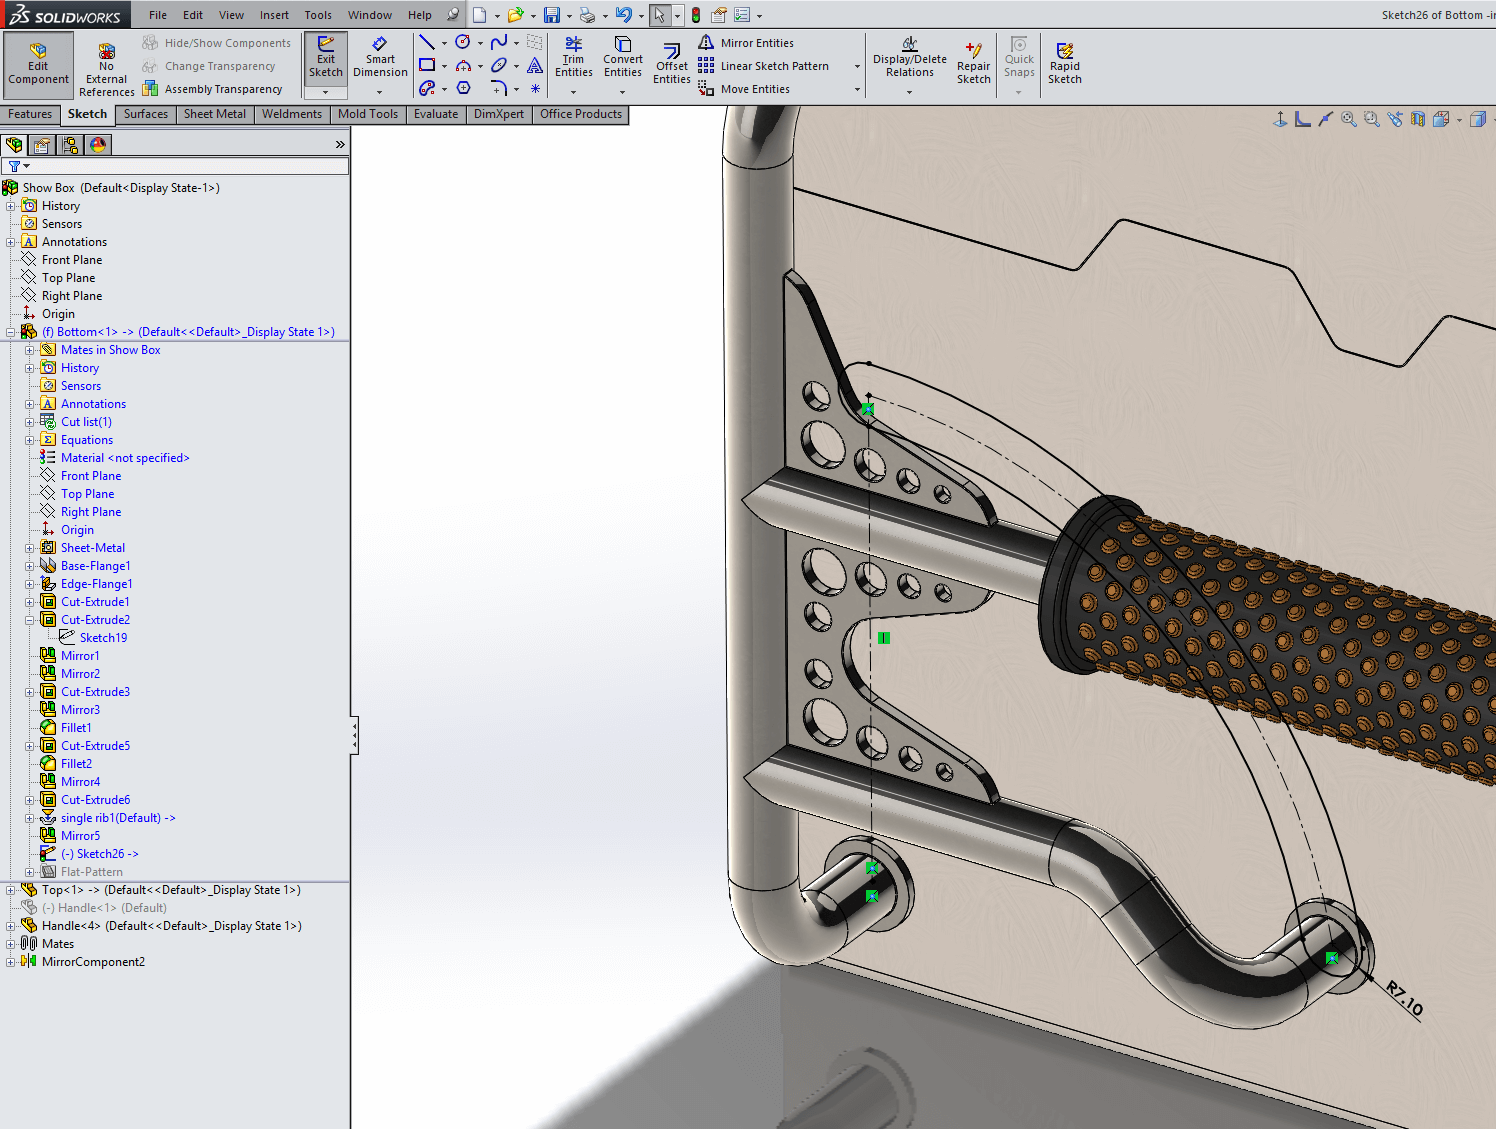Open the Offset Entities tool
The image size is (1496, 1129).
[x=671, y=60]
